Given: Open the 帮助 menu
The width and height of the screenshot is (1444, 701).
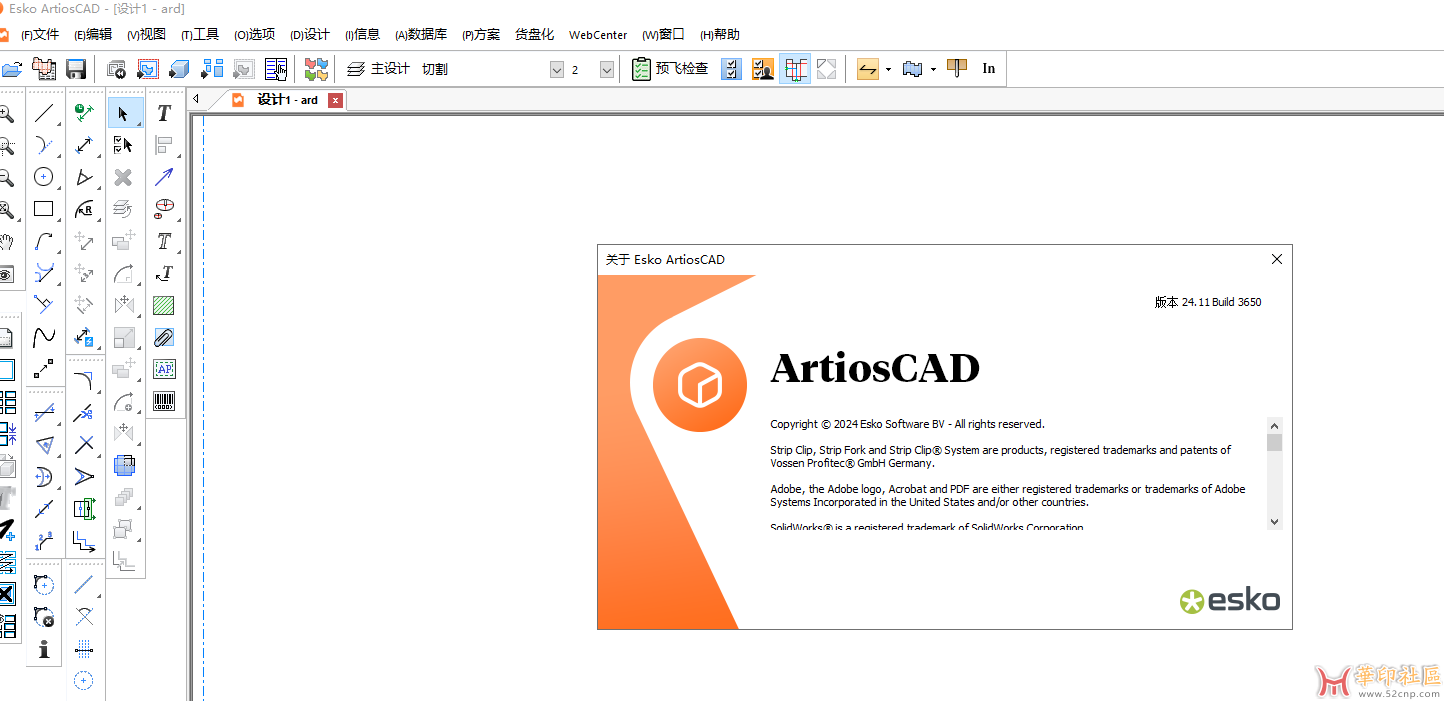Looking at the screenshot, I should (x=720, y=34).
